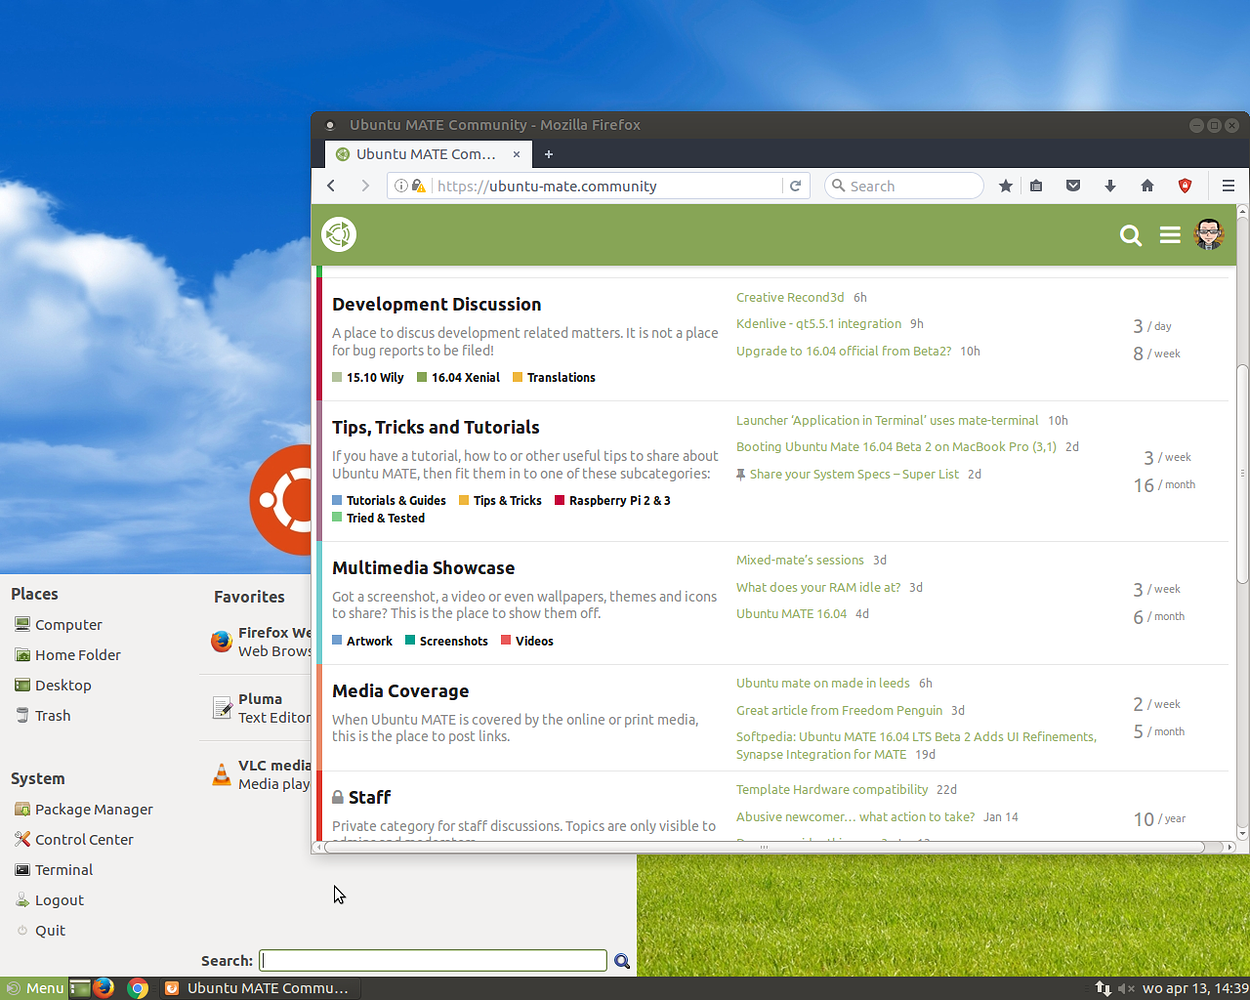Open the network indicator in system tray

[x=1103, y=988]
